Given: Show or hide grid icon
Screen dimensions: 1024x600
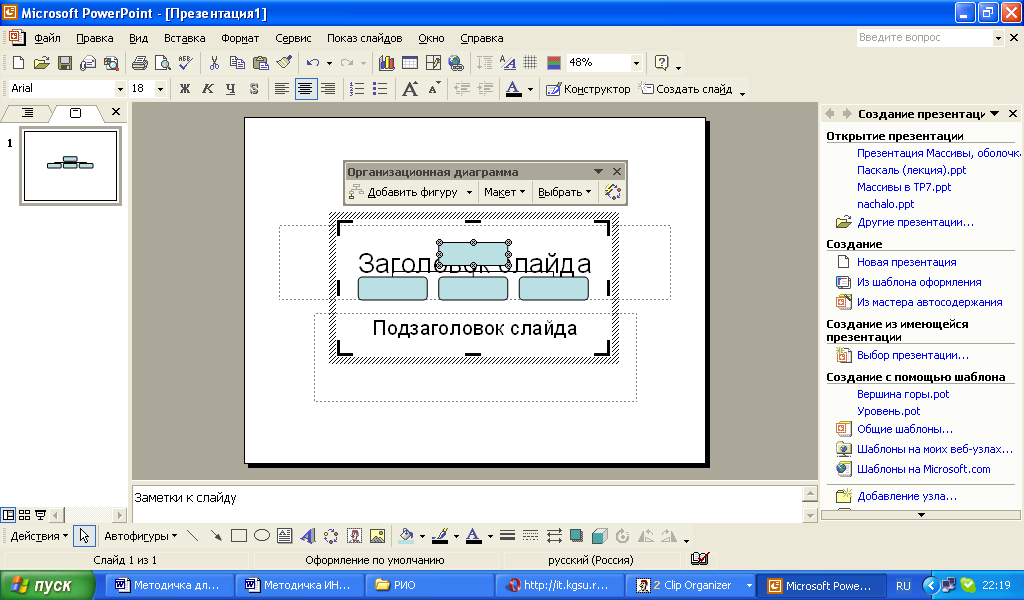Looking at the screenshot, I should point(530,63).
